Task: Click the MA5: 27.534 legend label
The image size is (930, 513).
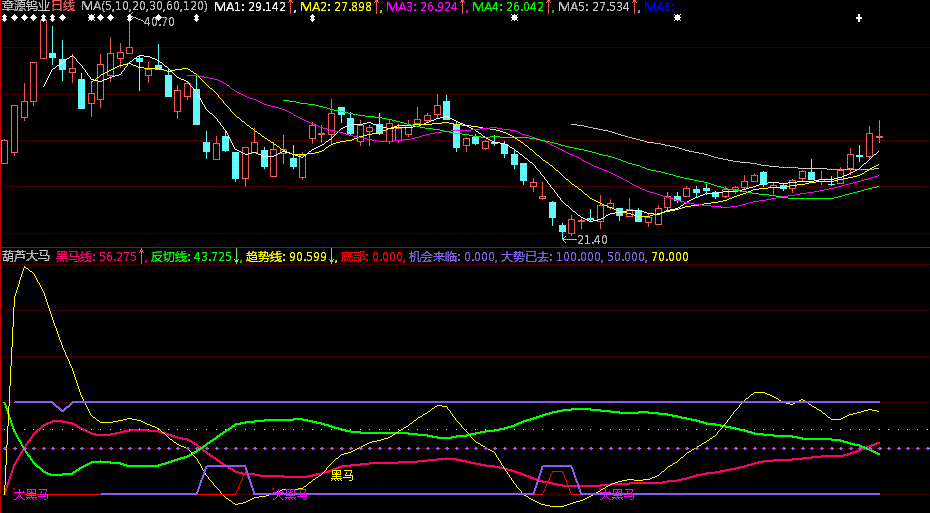Action: [595, 7]
